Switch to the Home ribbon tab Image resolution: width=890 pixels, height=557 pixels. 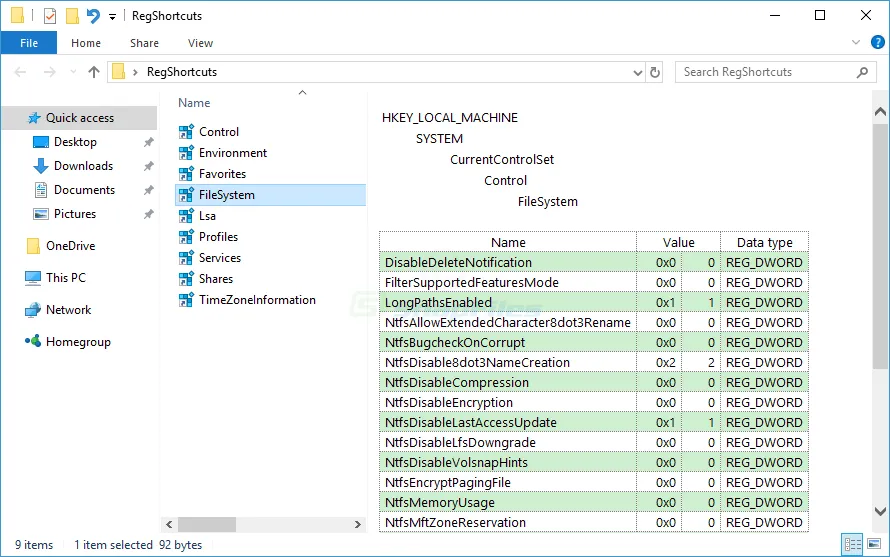[86, 43]
